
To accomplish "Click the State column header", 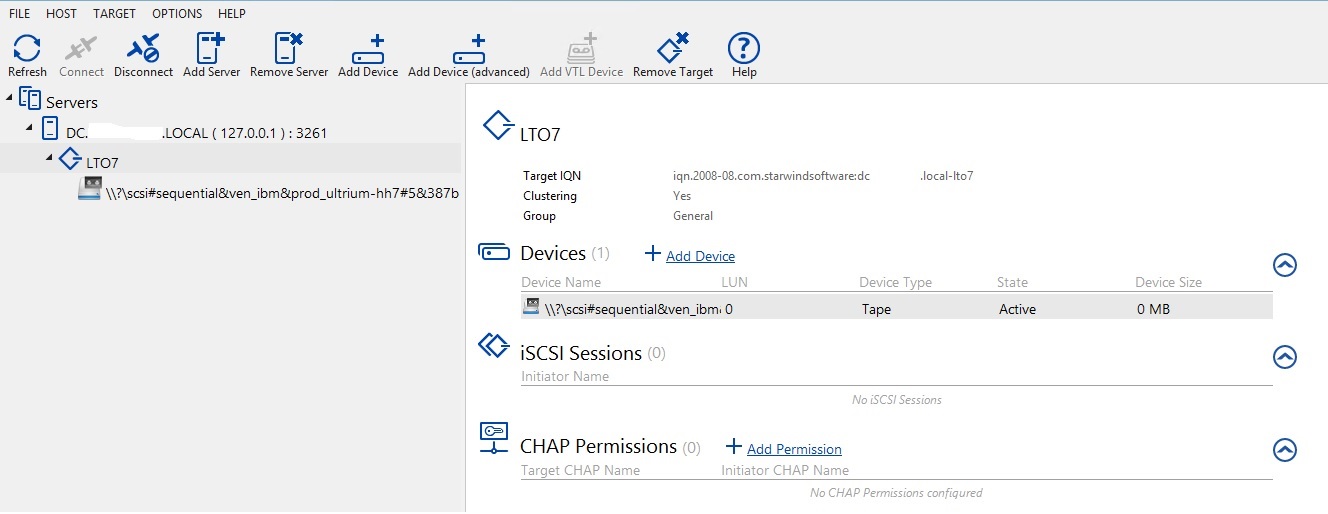I will point(1012,282).
